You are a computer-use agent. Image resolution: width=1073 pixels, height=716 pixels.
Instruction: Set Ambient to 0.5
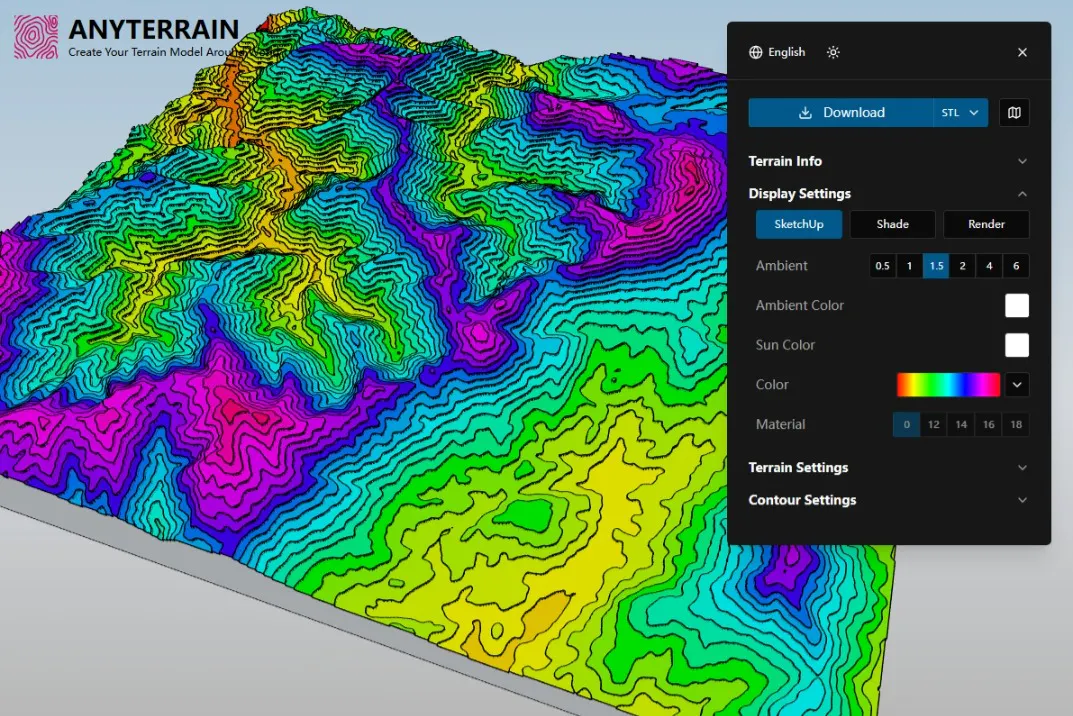883,266
